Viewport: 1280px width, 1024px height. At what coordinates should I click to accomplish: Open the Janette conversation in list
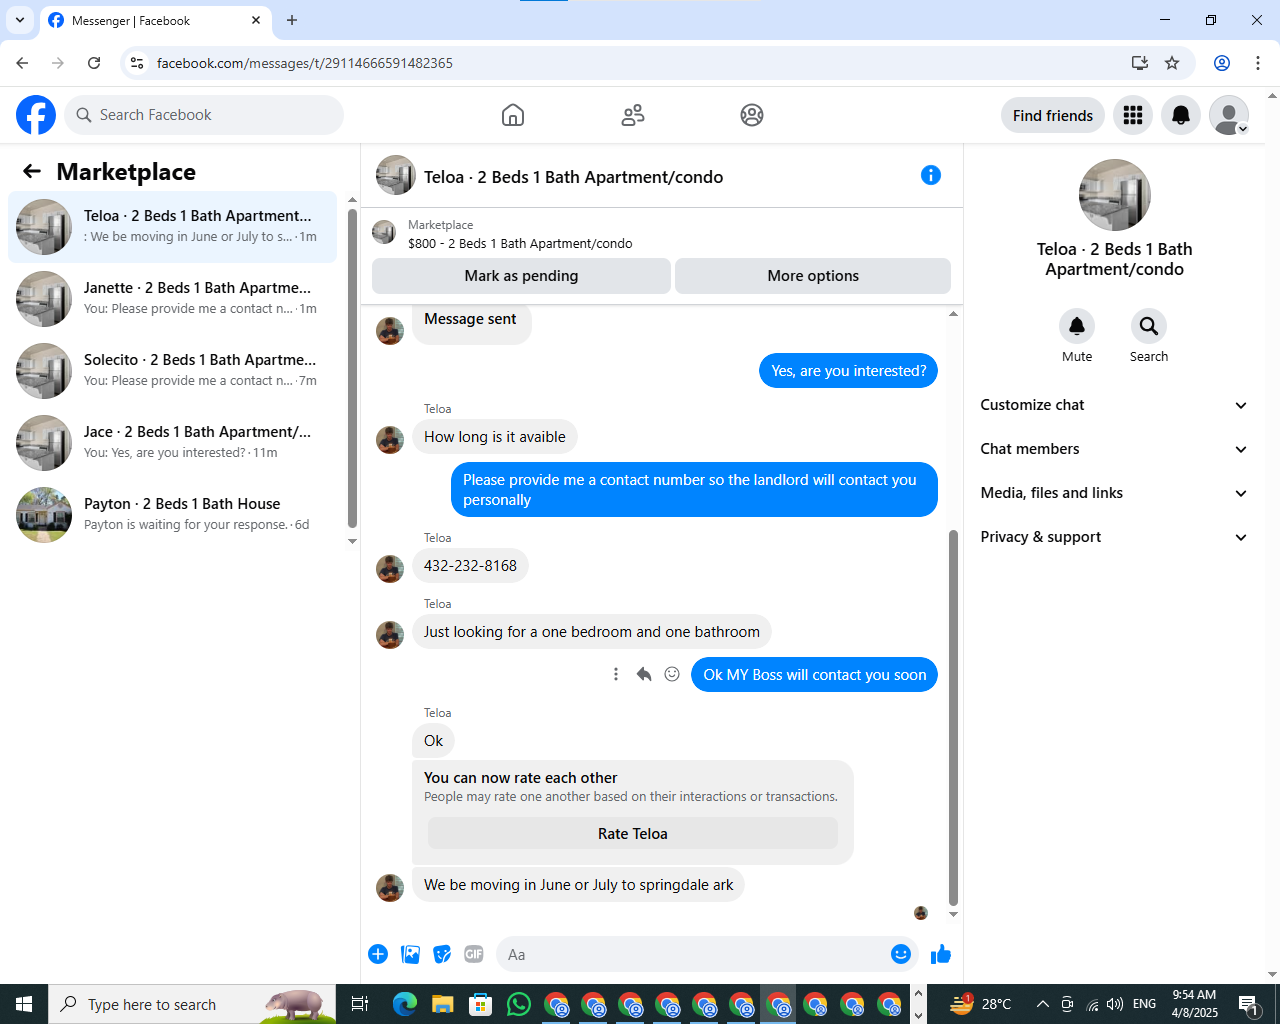(173, 299)
